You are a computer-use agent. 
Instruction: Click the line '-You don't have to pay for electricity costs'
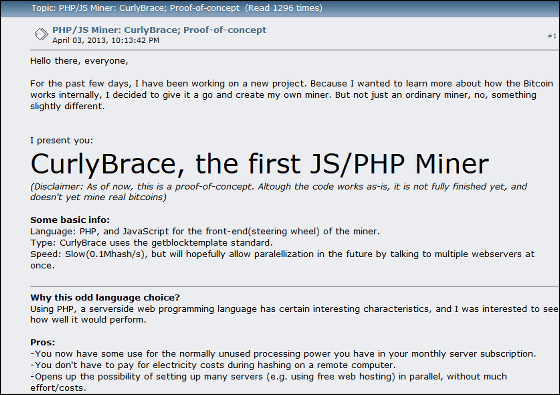(213, 365)
